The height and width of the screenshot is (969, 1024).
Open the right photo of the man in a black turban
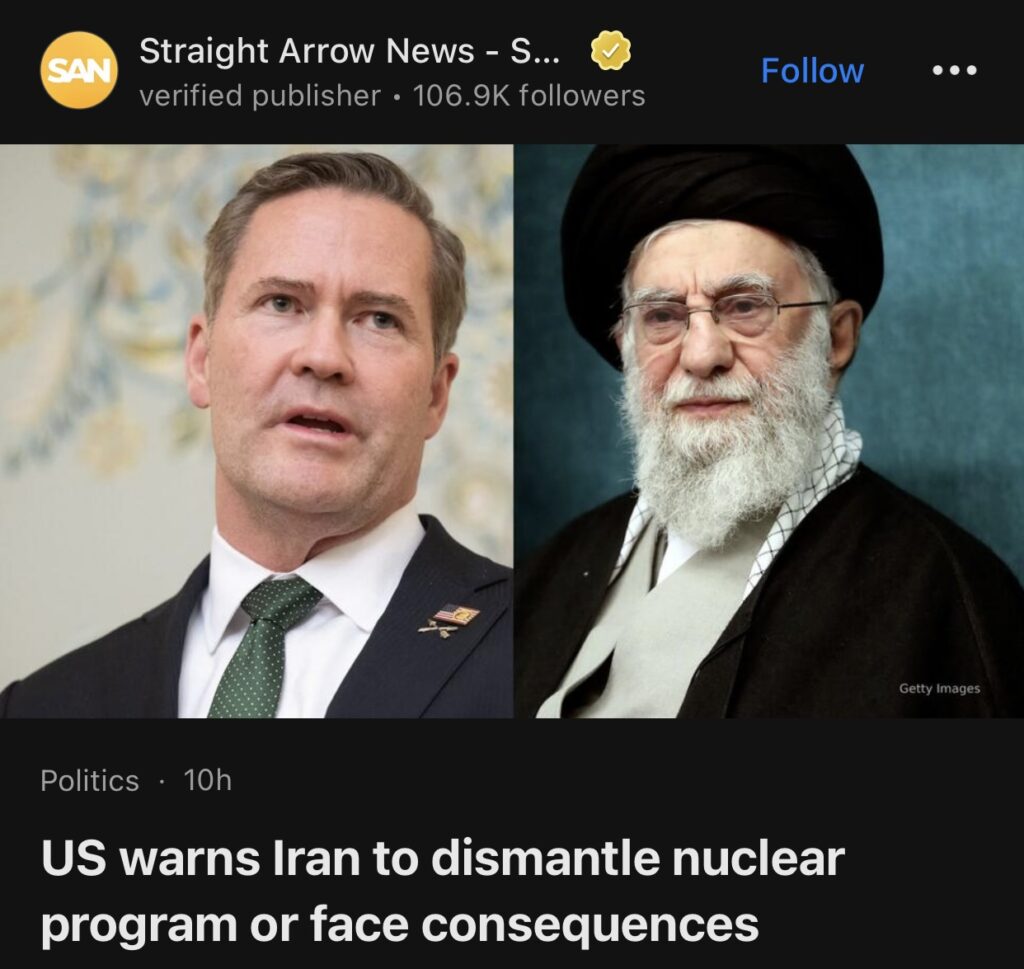769,431
